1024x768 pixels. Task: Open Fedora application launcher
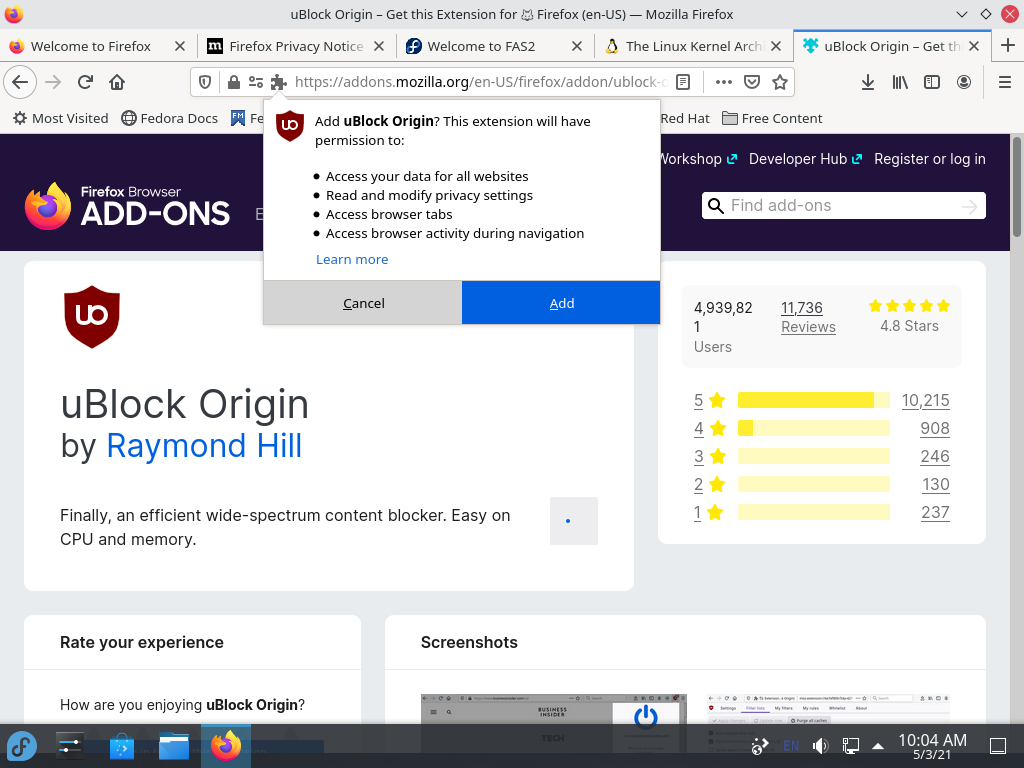point(22,746)
